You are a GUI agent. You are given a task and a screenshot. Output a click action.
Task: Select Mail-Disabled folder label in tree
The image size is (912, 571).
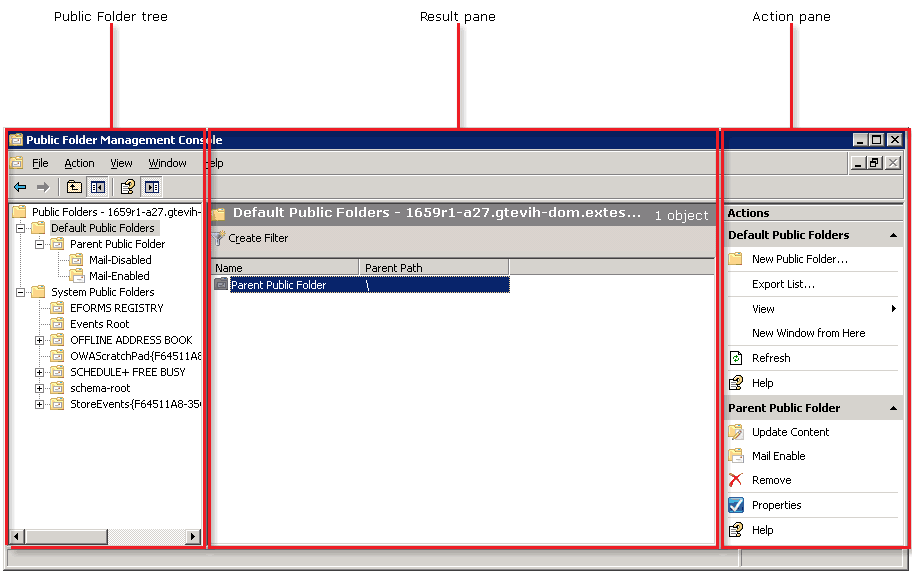120,260
